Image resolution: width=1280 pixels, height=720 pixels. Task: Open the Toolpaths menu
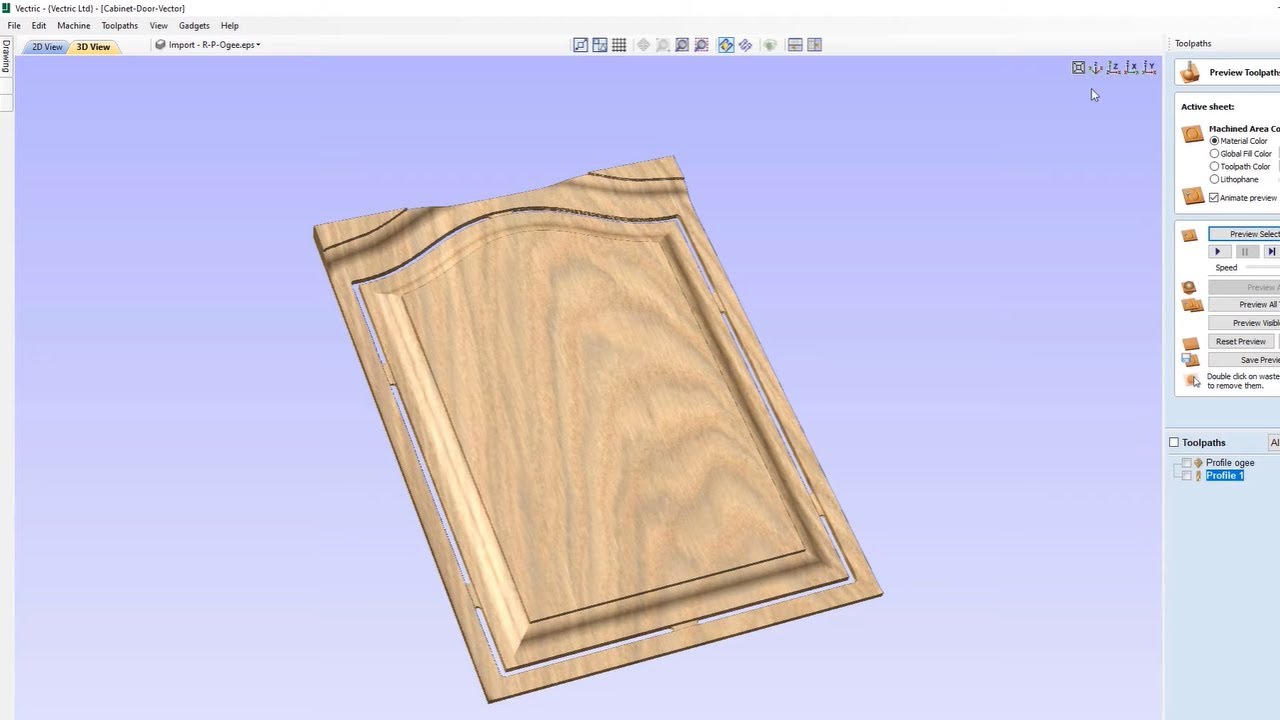[x=120, y=26]
